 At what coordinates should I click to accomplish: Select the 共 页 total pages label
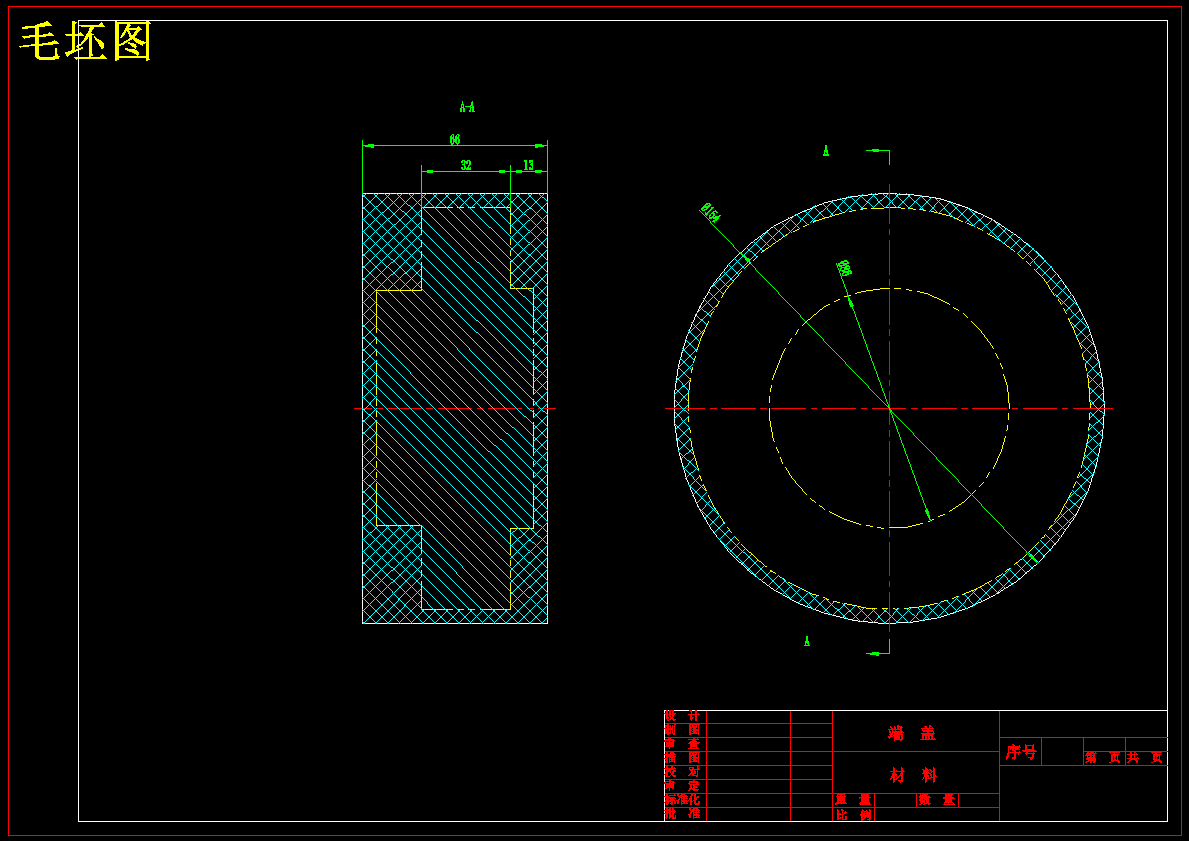pos(1145,758)
